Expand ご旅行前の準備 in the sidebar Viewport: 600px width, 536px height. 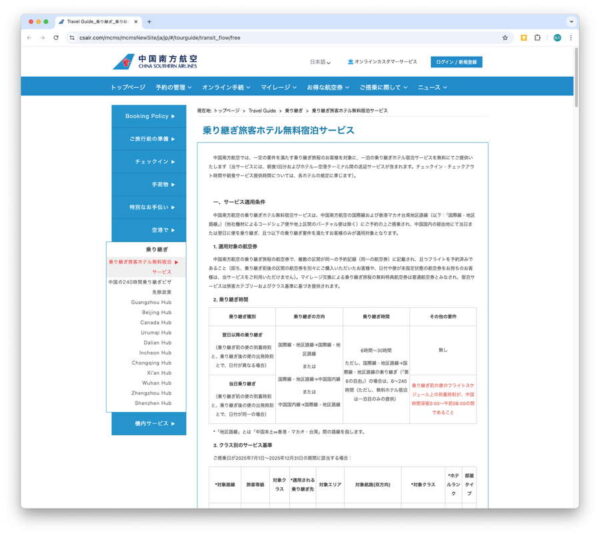(x=149, y=138)
